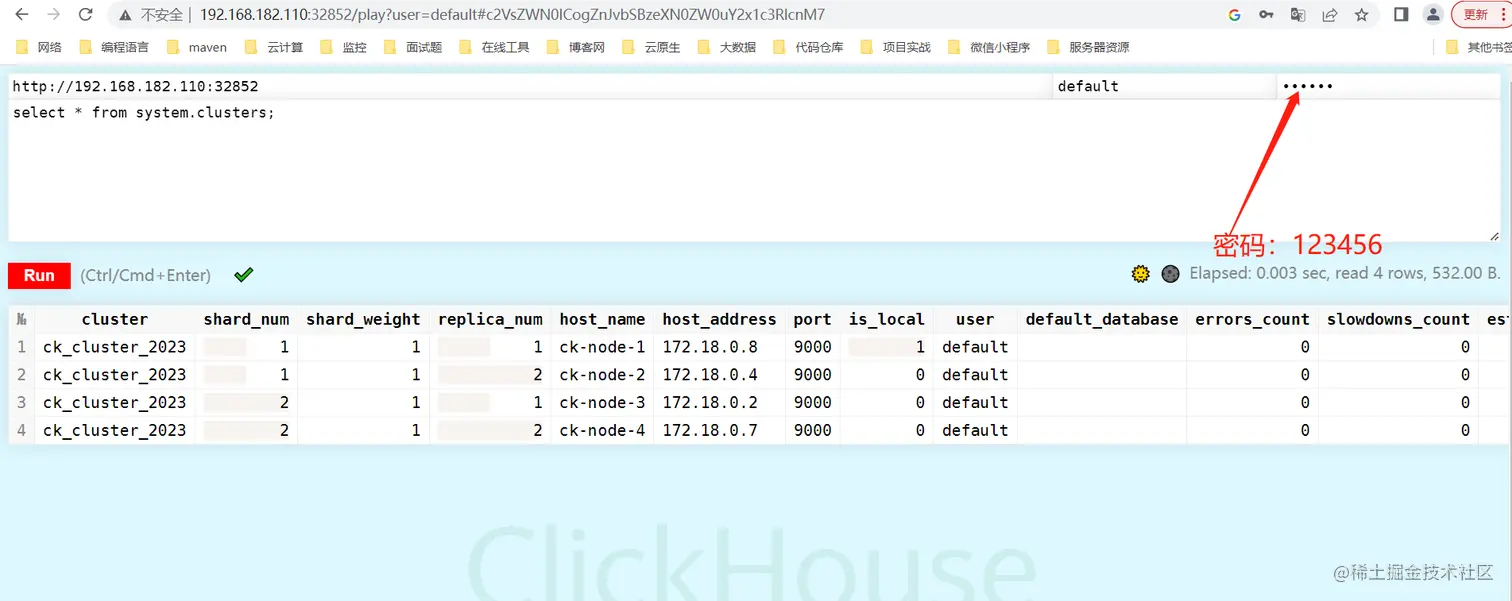
Task: Click the replica_num column header
Action: (490, 320)
